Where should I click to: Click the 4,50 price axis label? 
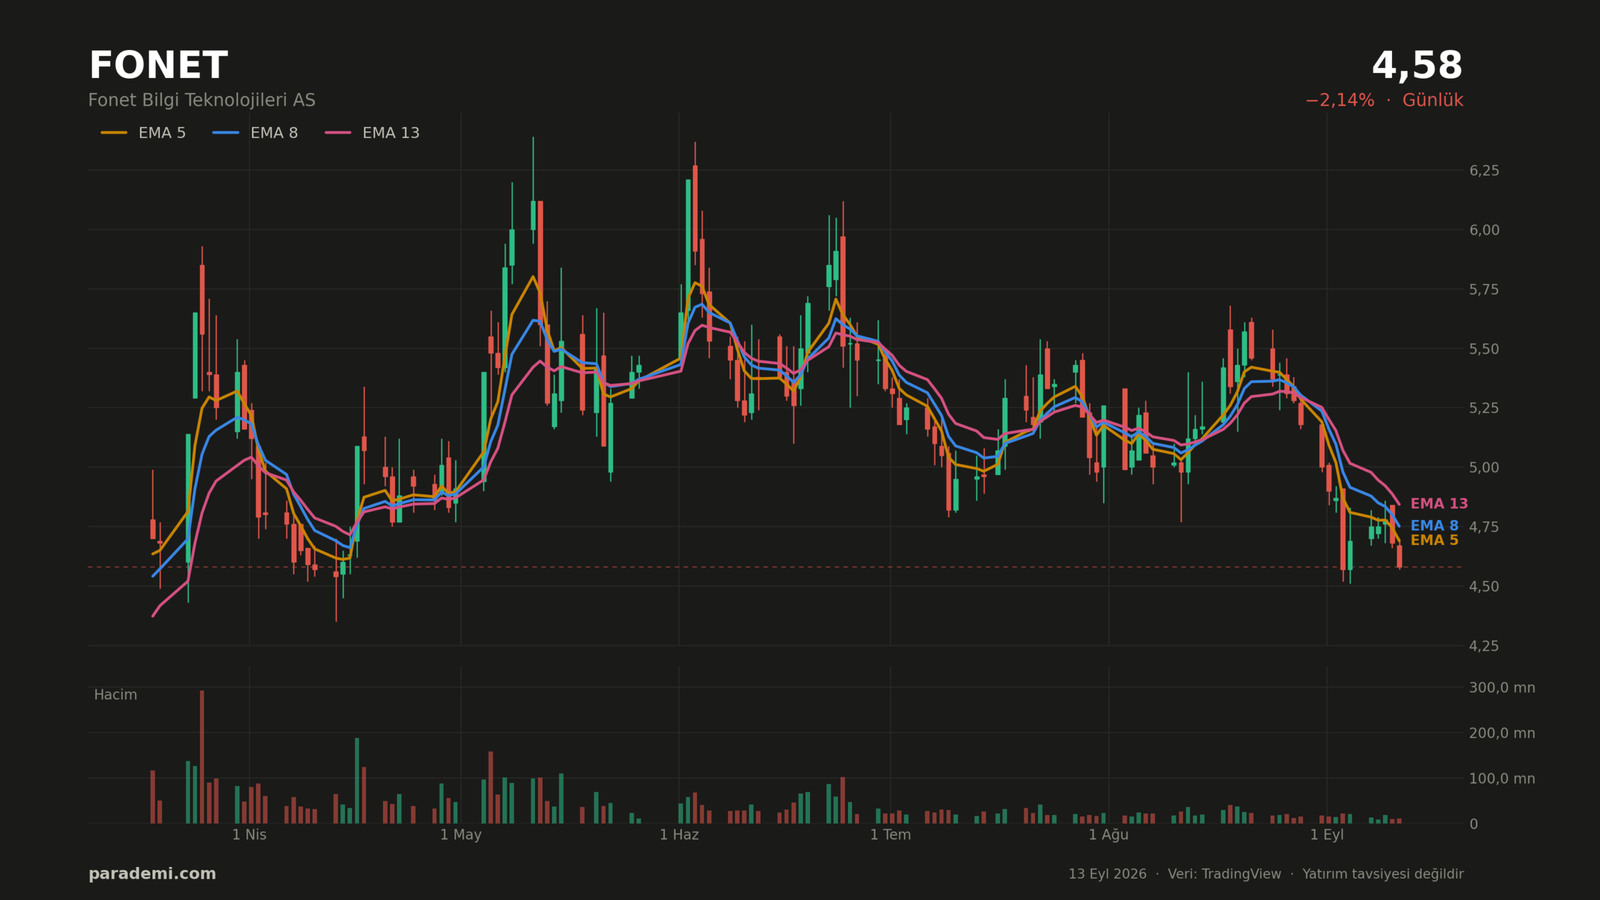pyautogui.click(x=1484, y=586)
